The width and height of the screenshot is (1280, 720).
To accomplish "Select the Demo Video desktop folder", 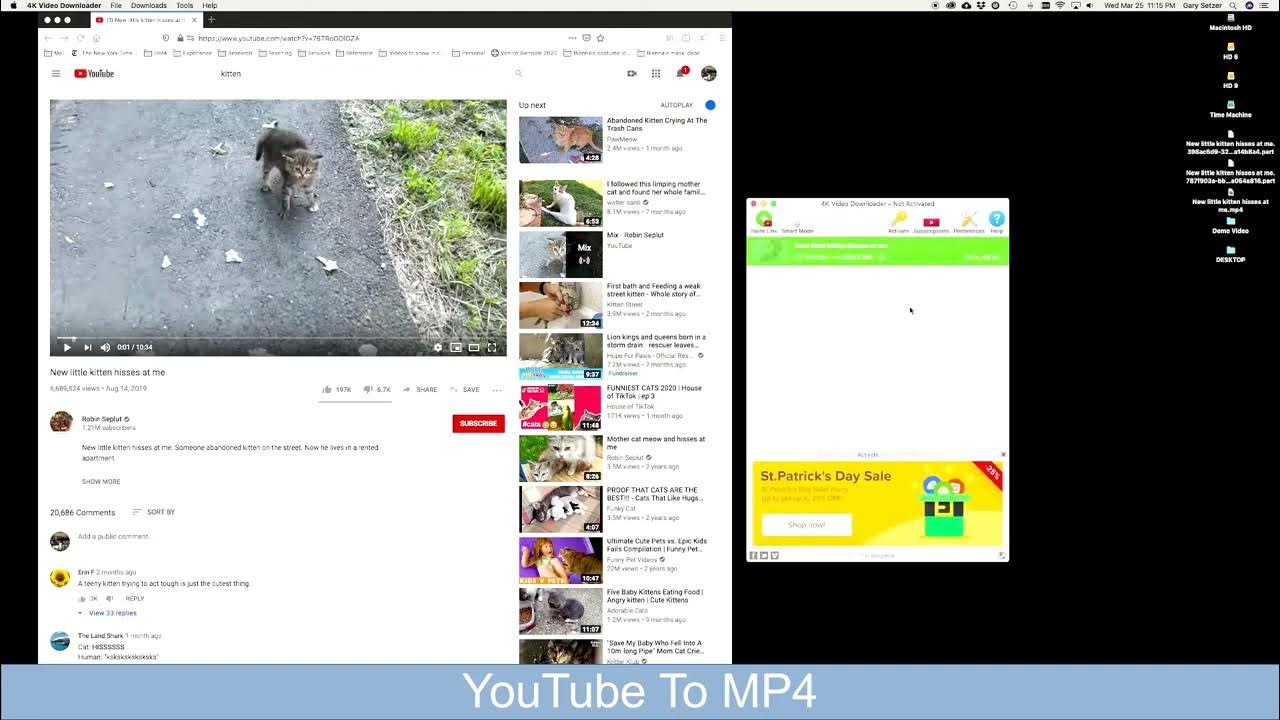I will pyautogui.click(x=1230, y=225).
